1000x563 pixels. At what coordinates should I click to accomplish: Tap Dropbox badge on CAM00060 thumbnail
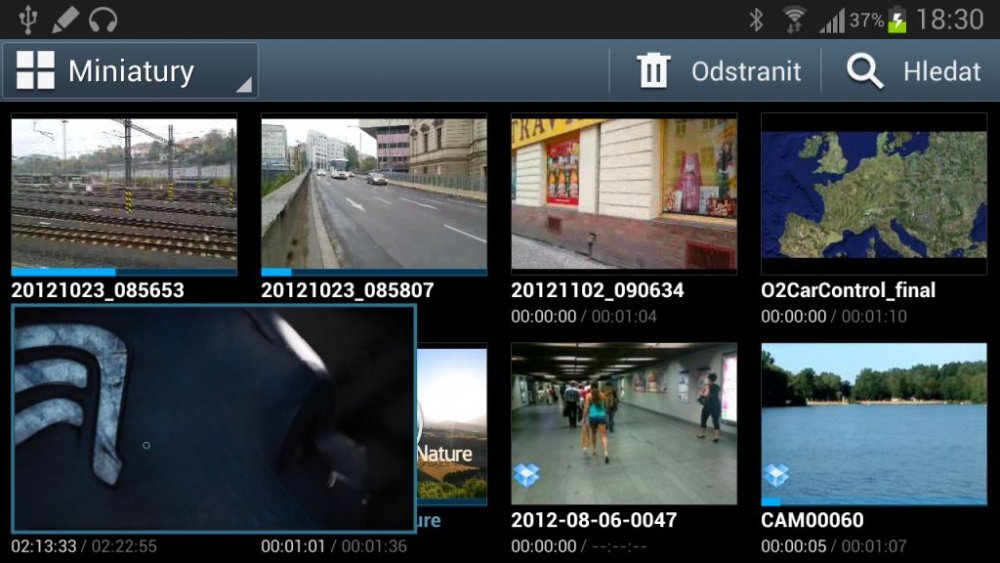[x=776, y=475]
